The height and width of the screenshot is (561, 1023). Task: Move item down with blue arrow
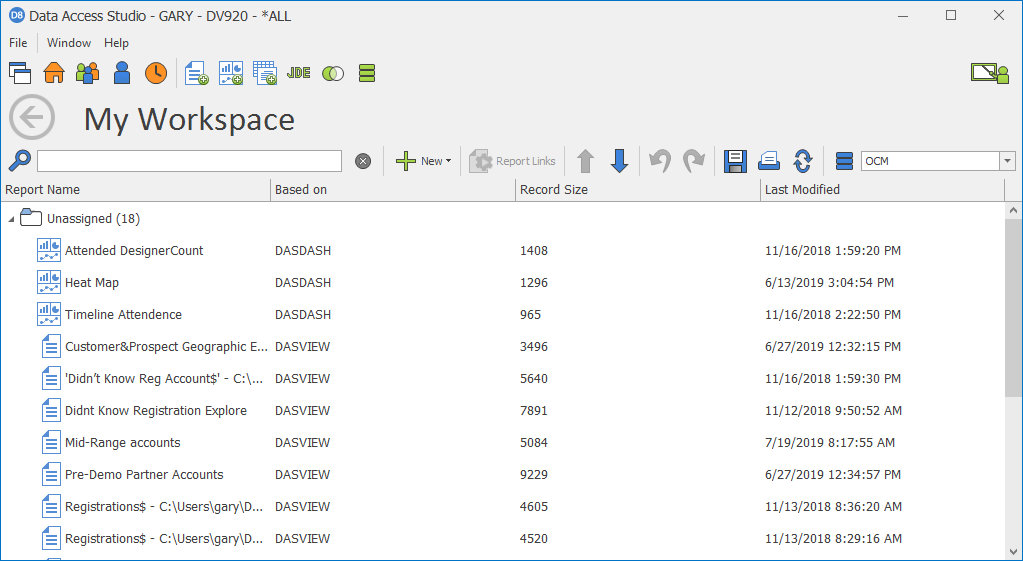click(x=619, y=161)
